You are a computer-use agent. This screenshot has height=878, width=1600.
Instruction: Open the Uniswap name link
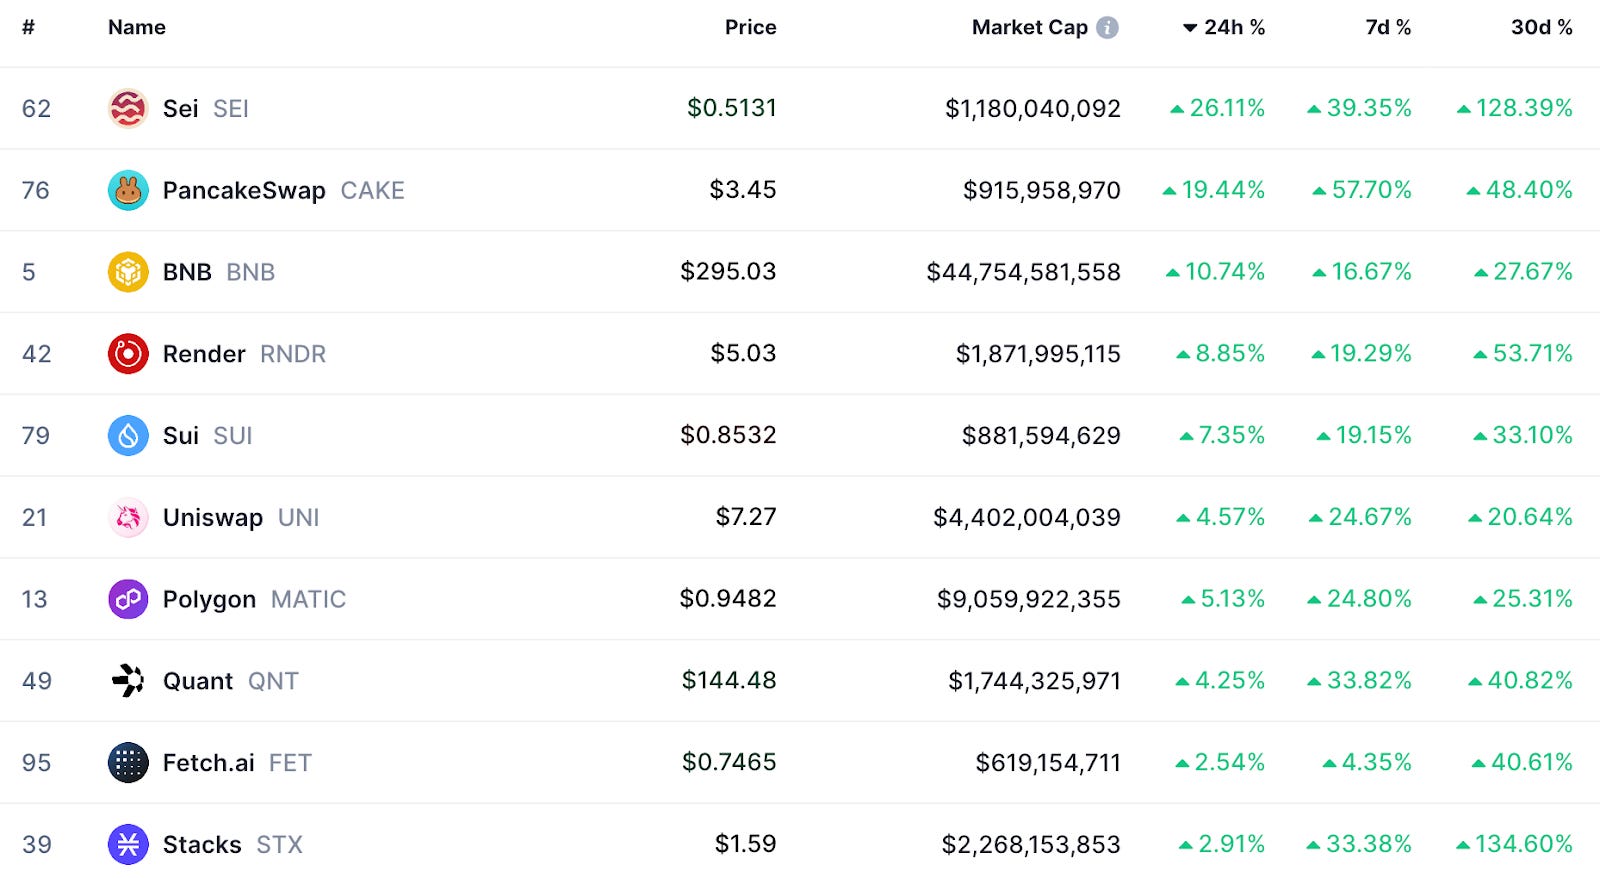click(x=213, y=517)
